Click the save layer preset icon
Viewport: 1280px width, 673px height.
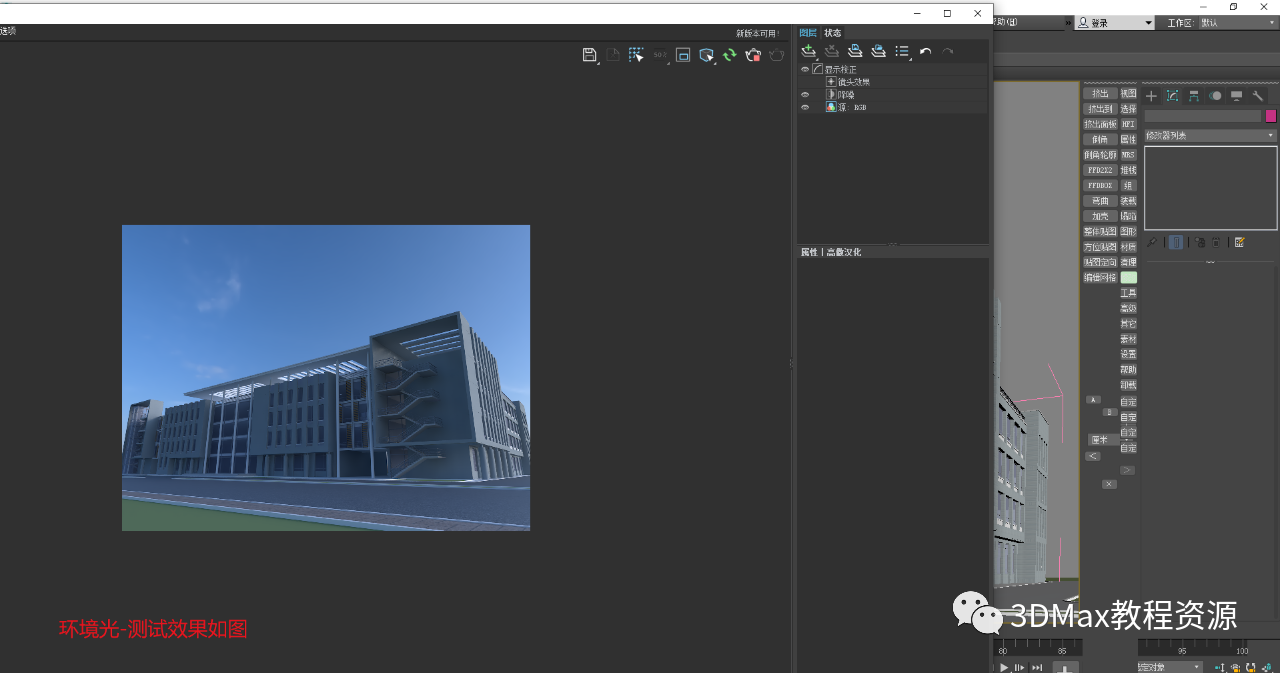pyautogui.click(x=855, y=51)
